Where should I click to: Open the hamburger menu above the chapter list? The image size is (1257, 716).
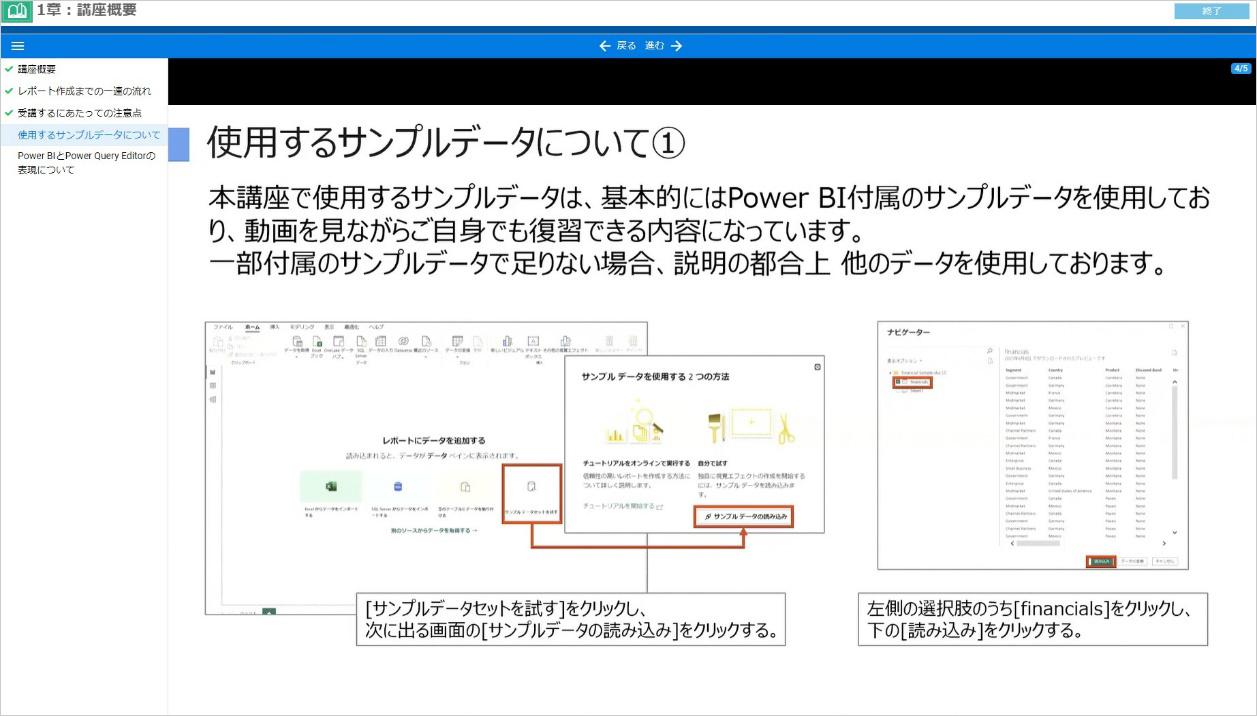(17, 45)
